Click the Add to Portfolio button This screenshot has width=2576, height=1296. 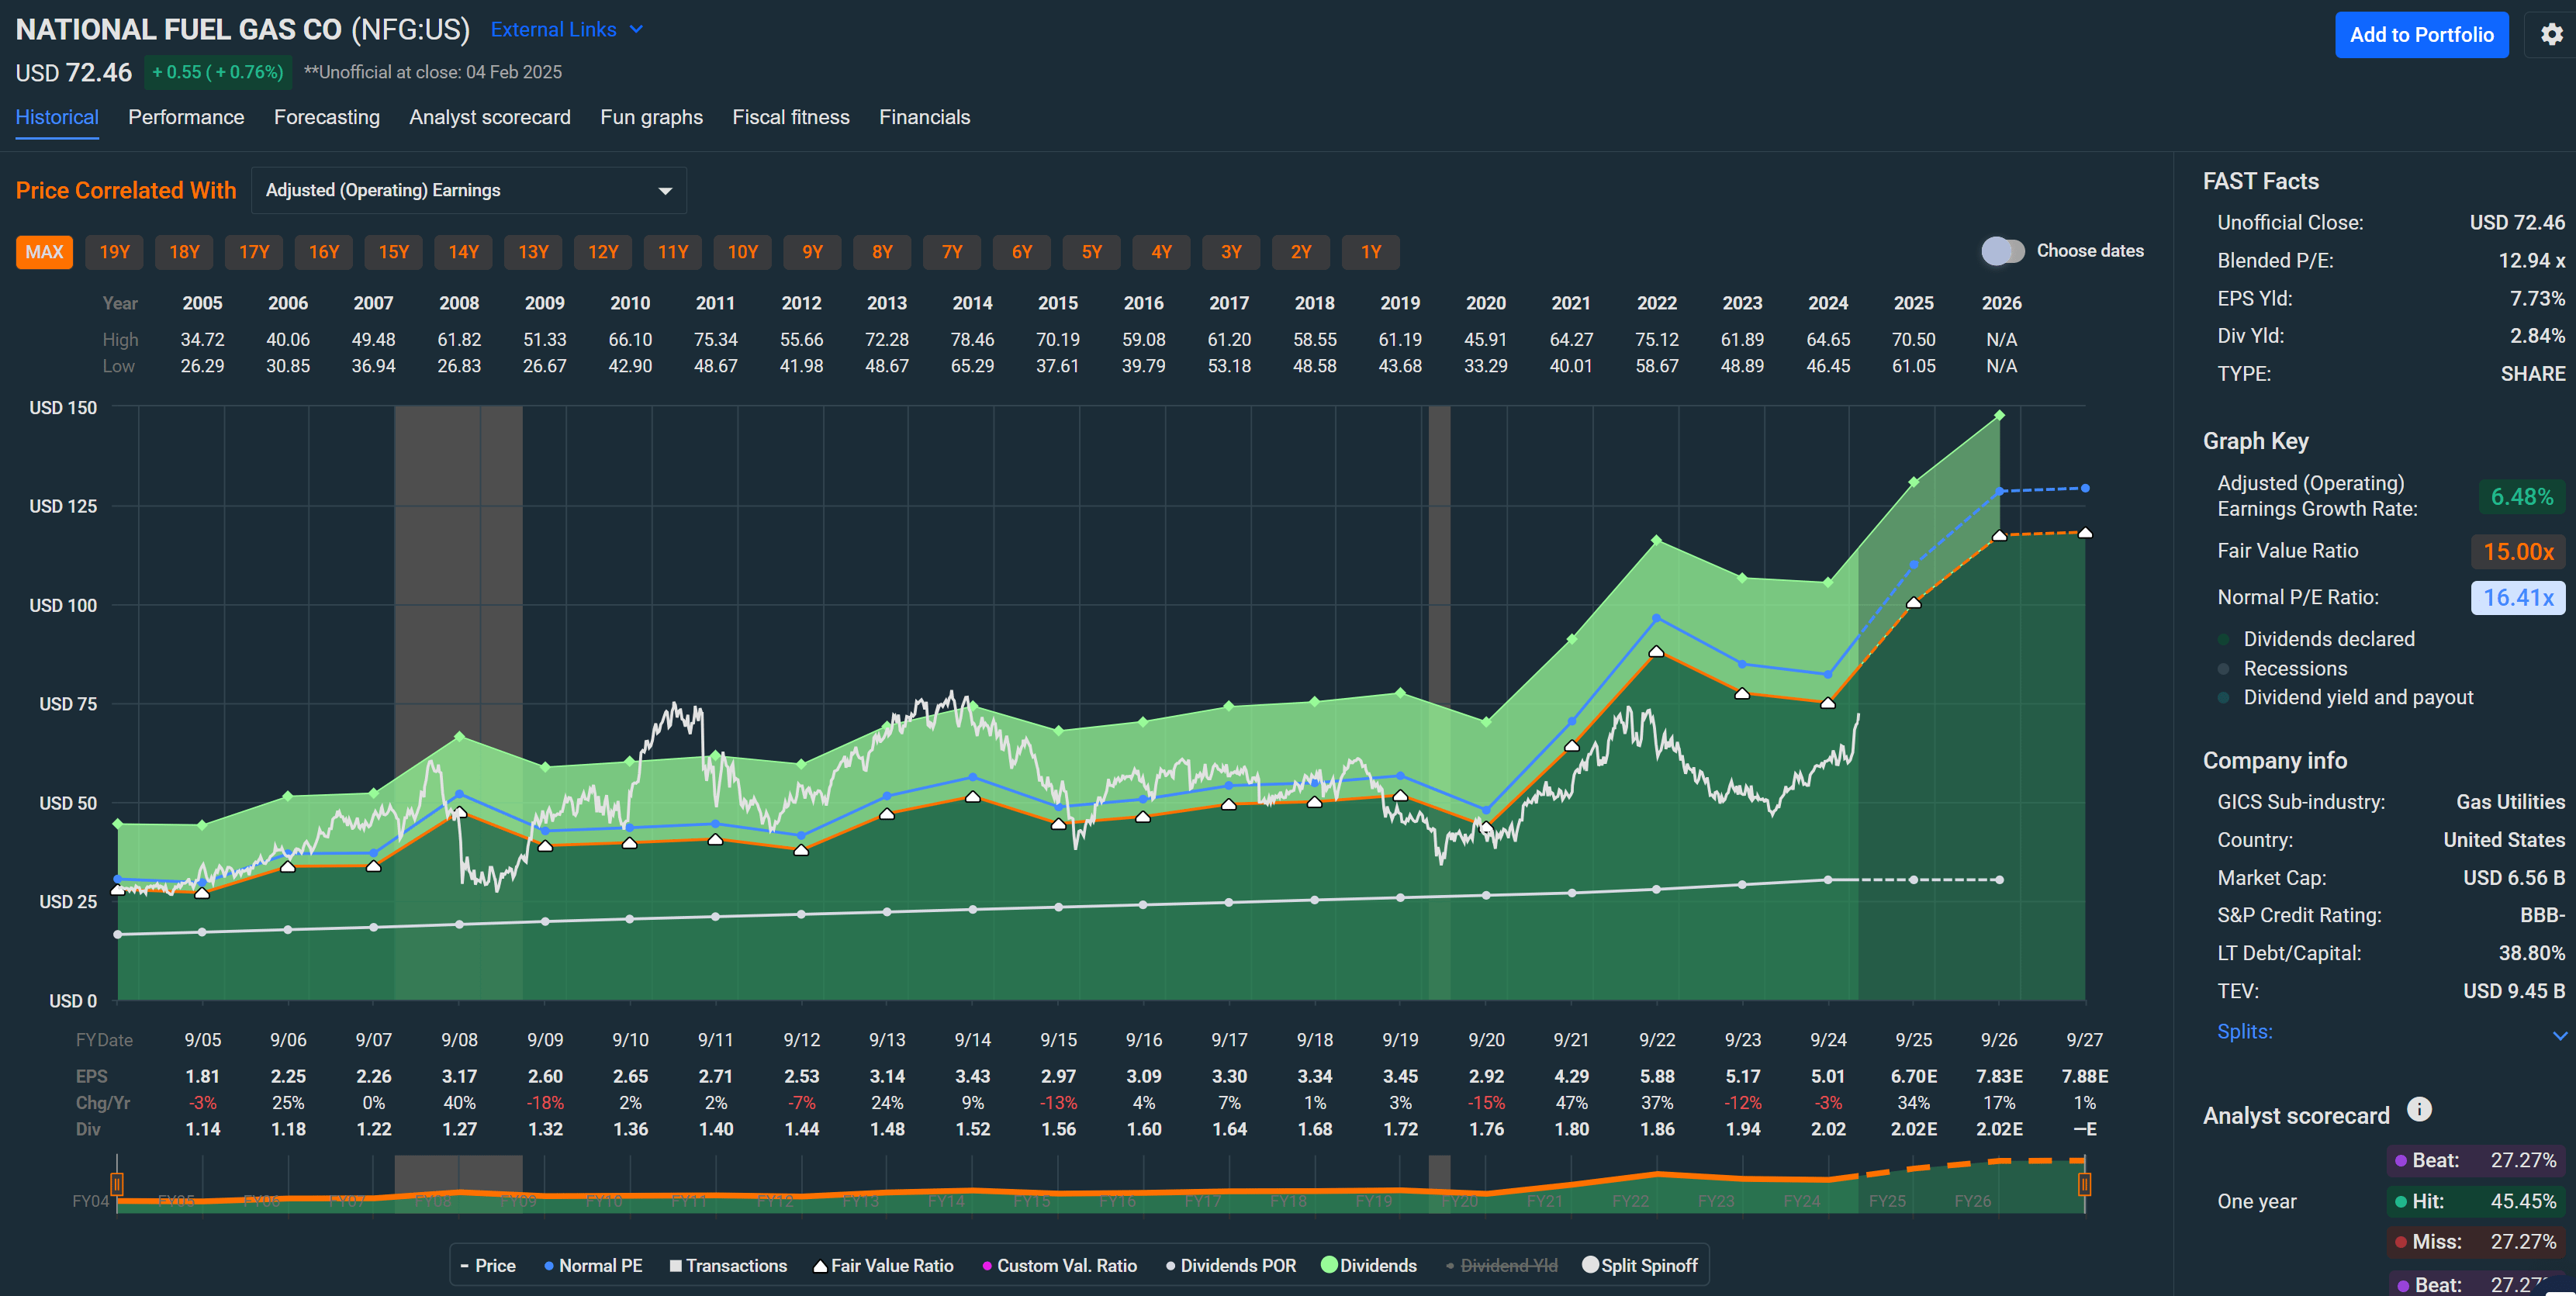2421,34
